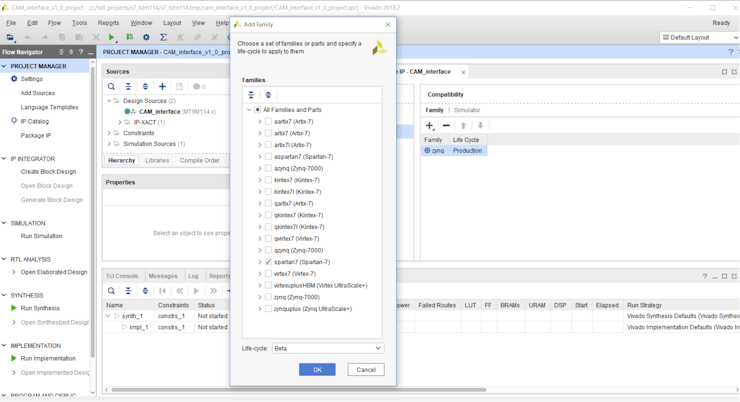Jump to the first run icon
Image resolution: width=740 pixels, height=402 pixels.
pyautogui.click(x=162, y=291)
